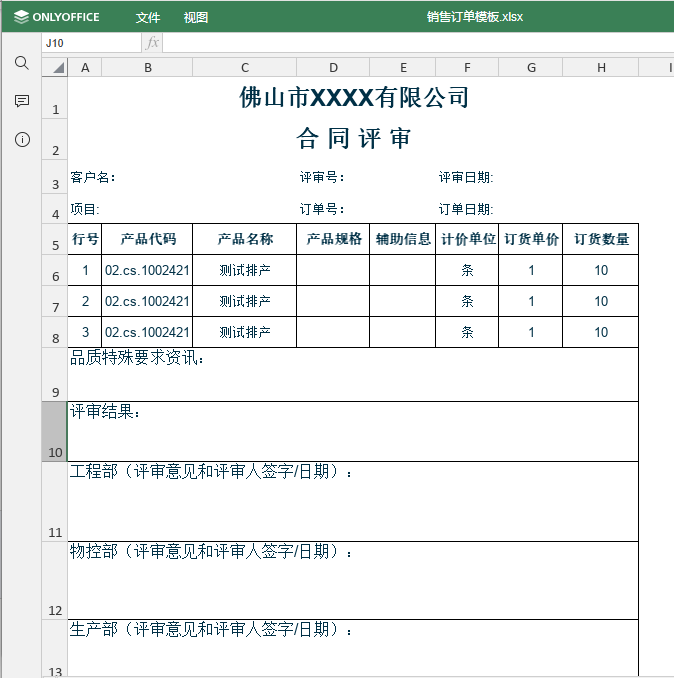Click the J10 name box field

pos(92,43)
